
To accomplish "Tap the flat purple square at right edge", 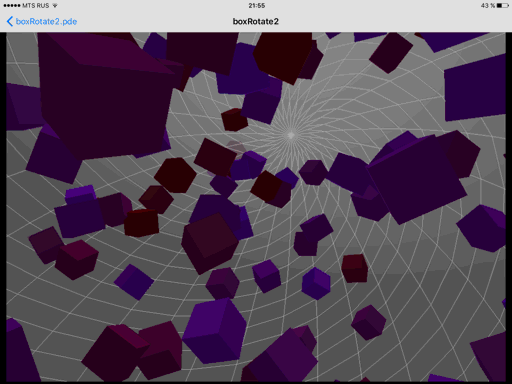I will [475, 88].
